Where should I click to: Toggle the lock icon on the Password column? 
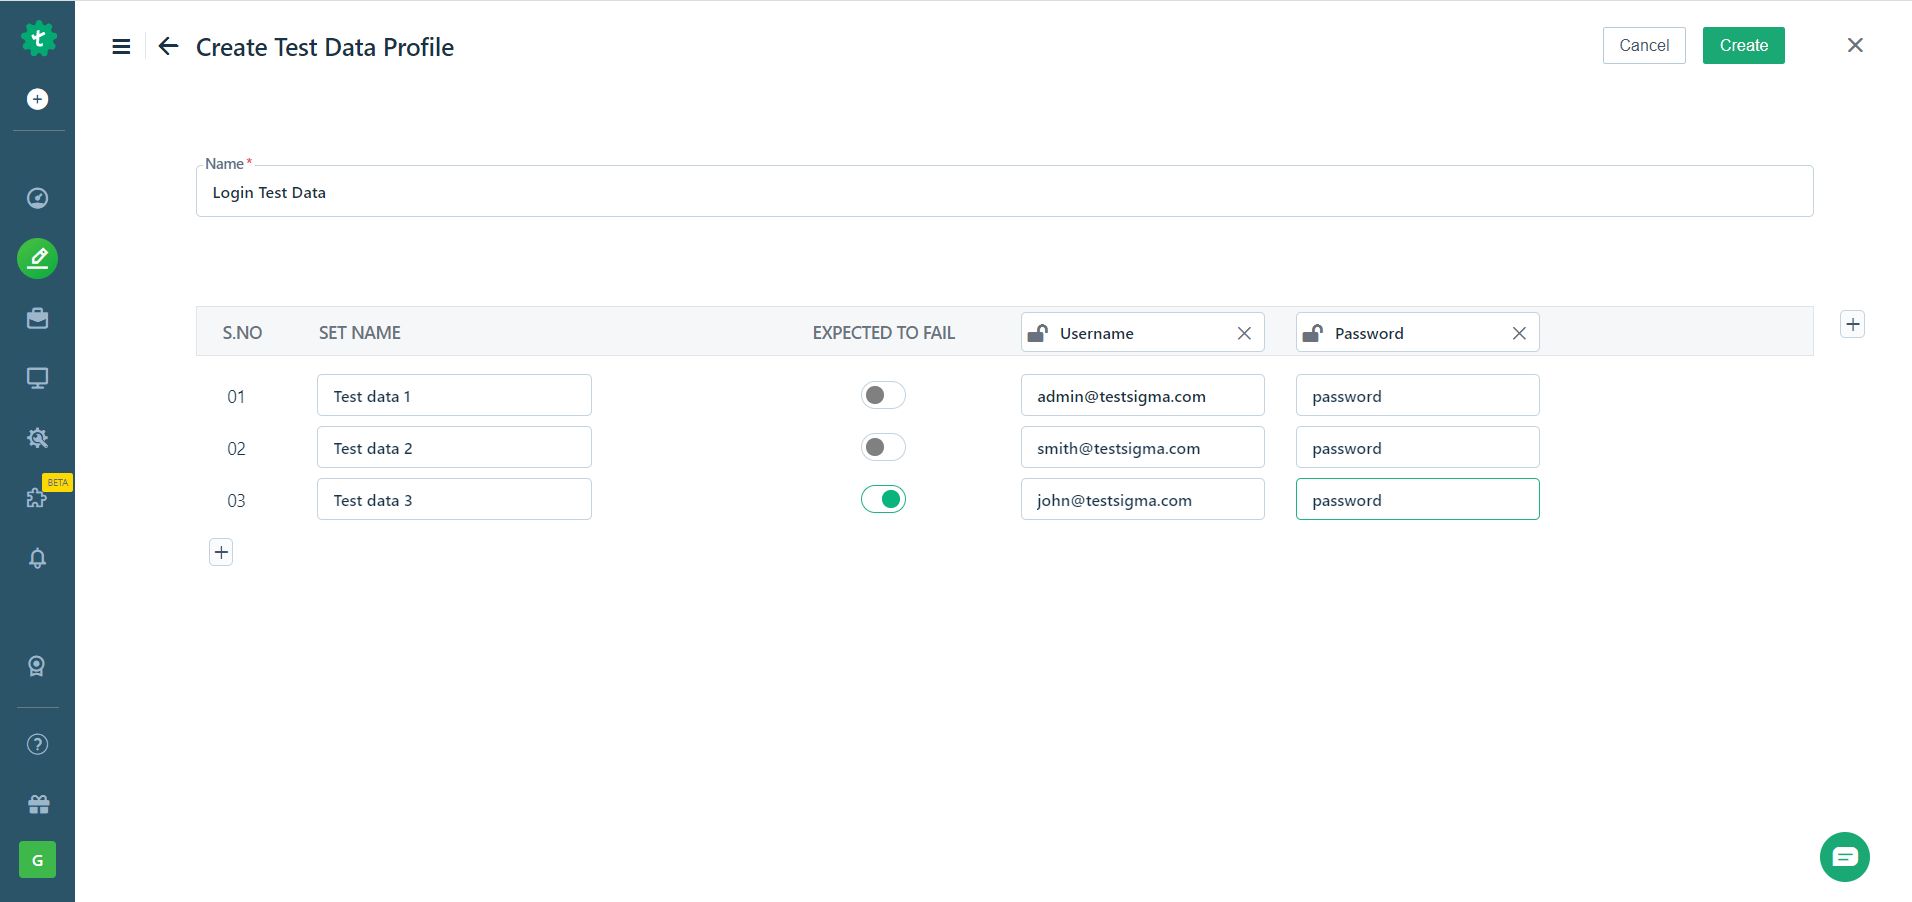click(x=1313, y=332)
